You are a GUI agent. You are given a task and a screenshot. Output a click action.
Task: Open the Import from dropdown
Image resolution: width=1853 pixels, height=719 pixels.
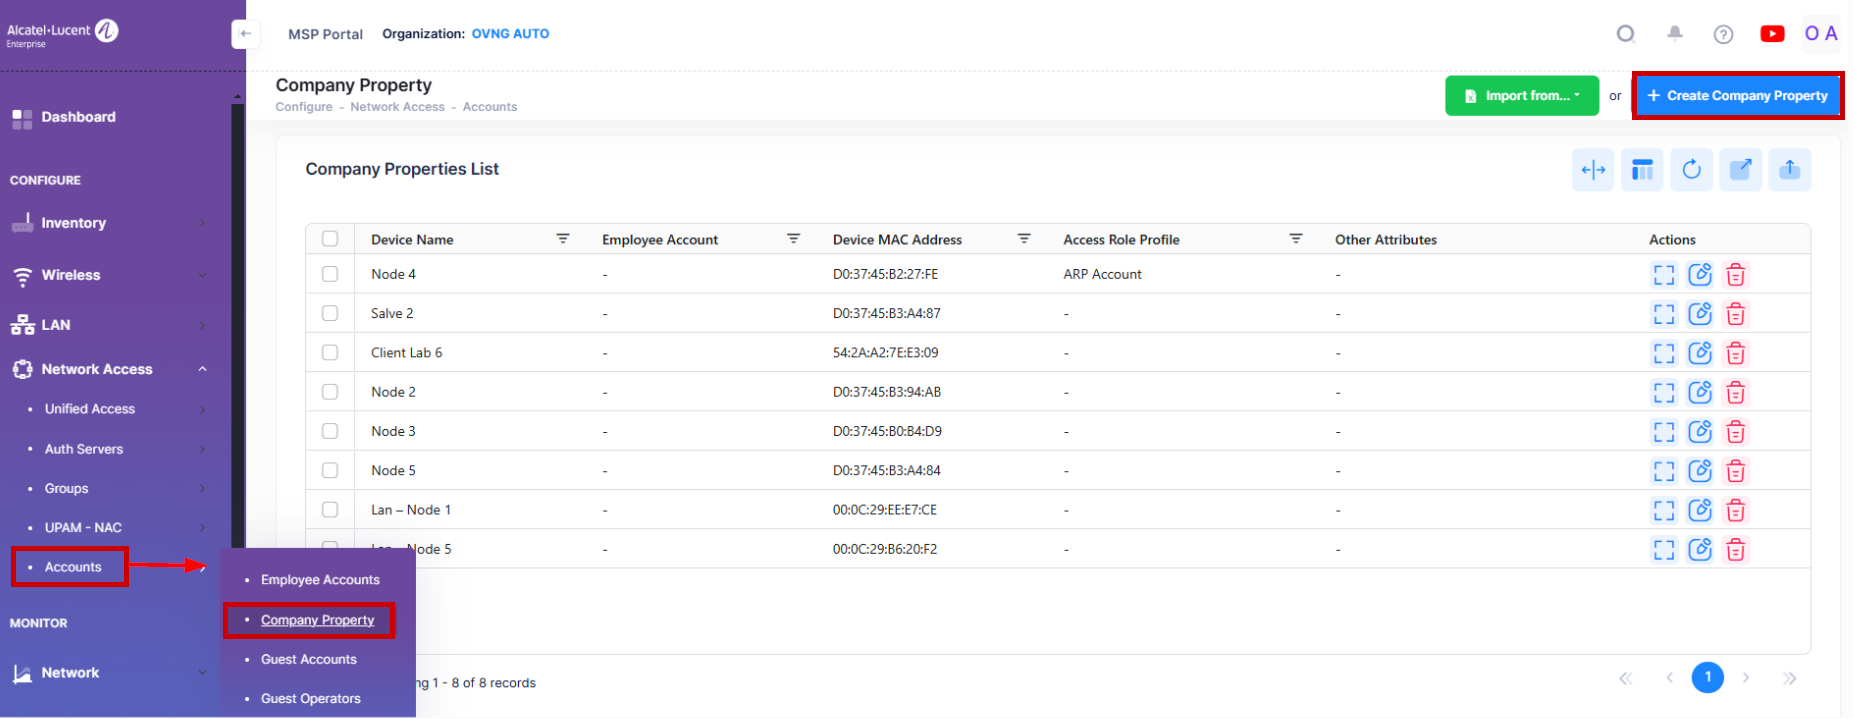[1521, 96]
